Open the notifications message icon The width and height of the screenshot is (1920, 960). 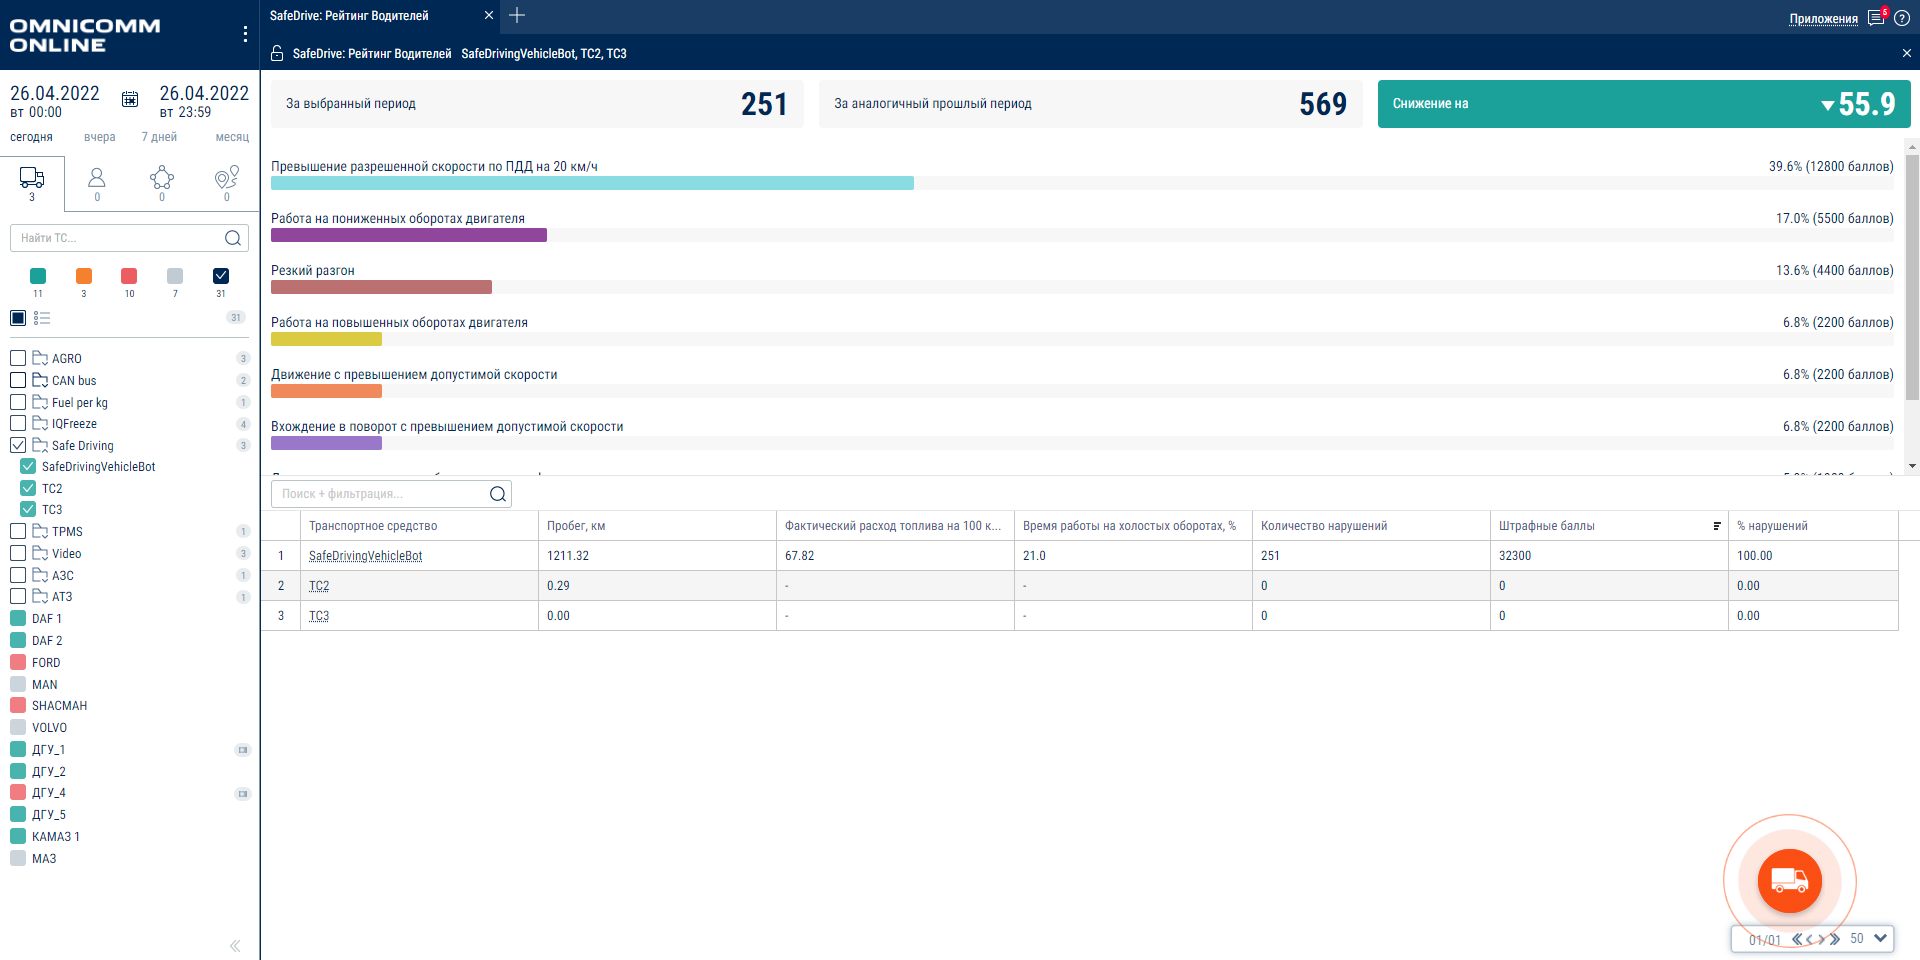pyautogui.click(x=1876, y=18)
